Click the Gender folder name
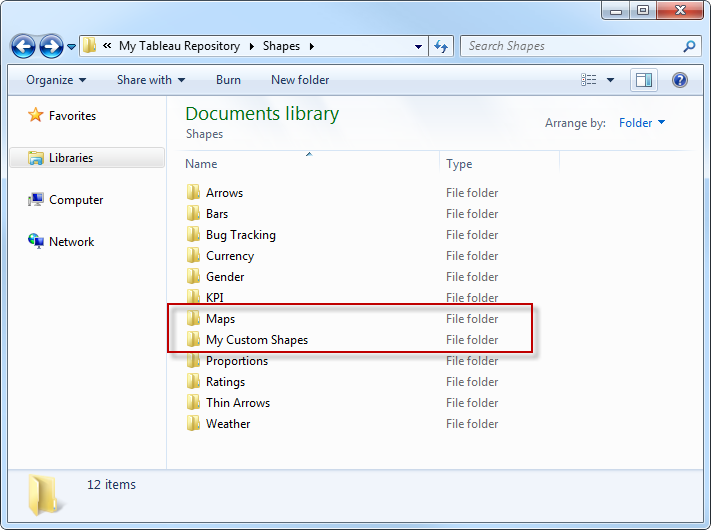The image size is (711, 530). 225,277
